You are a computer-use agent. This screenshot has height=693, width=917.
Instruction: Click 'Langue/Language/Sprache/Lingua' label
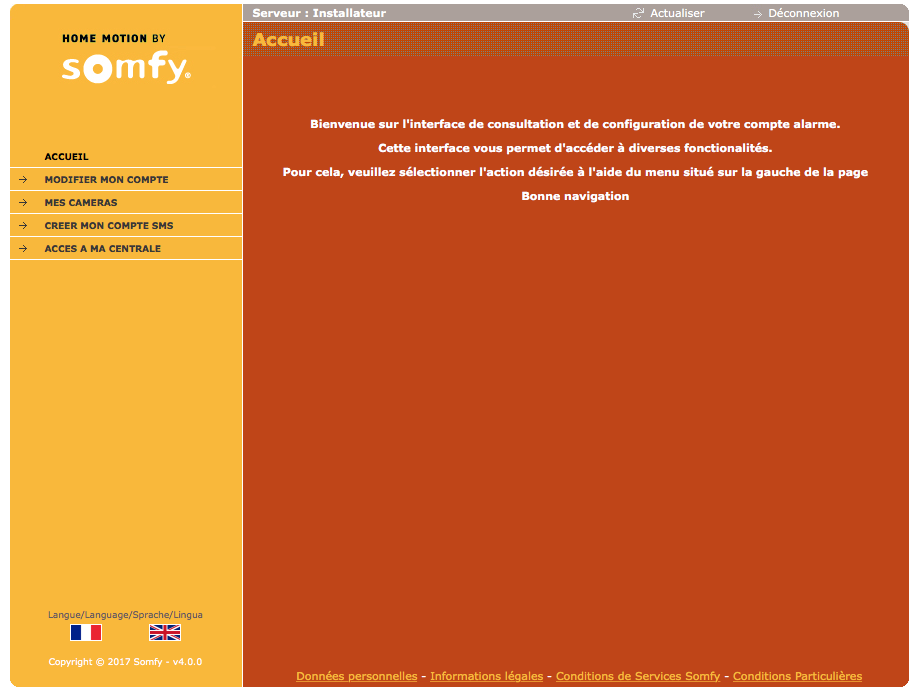point(125,615)
